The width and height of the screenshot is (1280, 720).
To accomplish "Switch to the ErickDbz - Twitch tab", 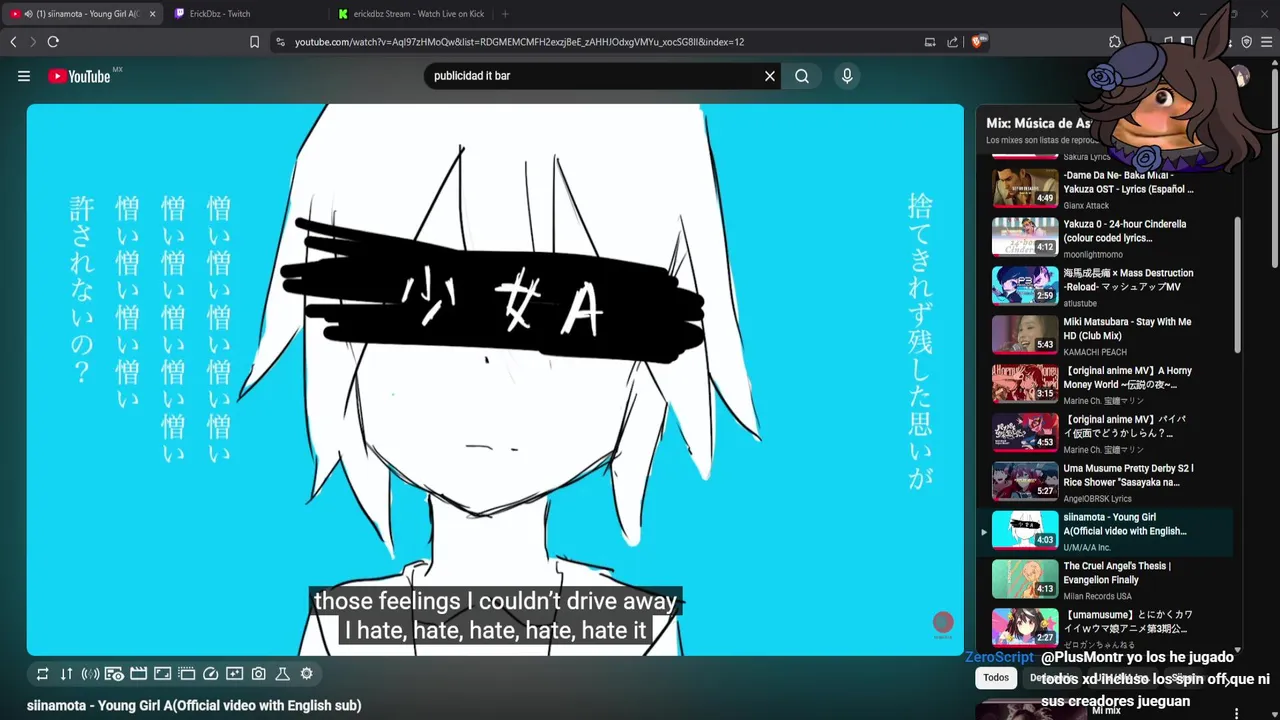I will point(247,14).
